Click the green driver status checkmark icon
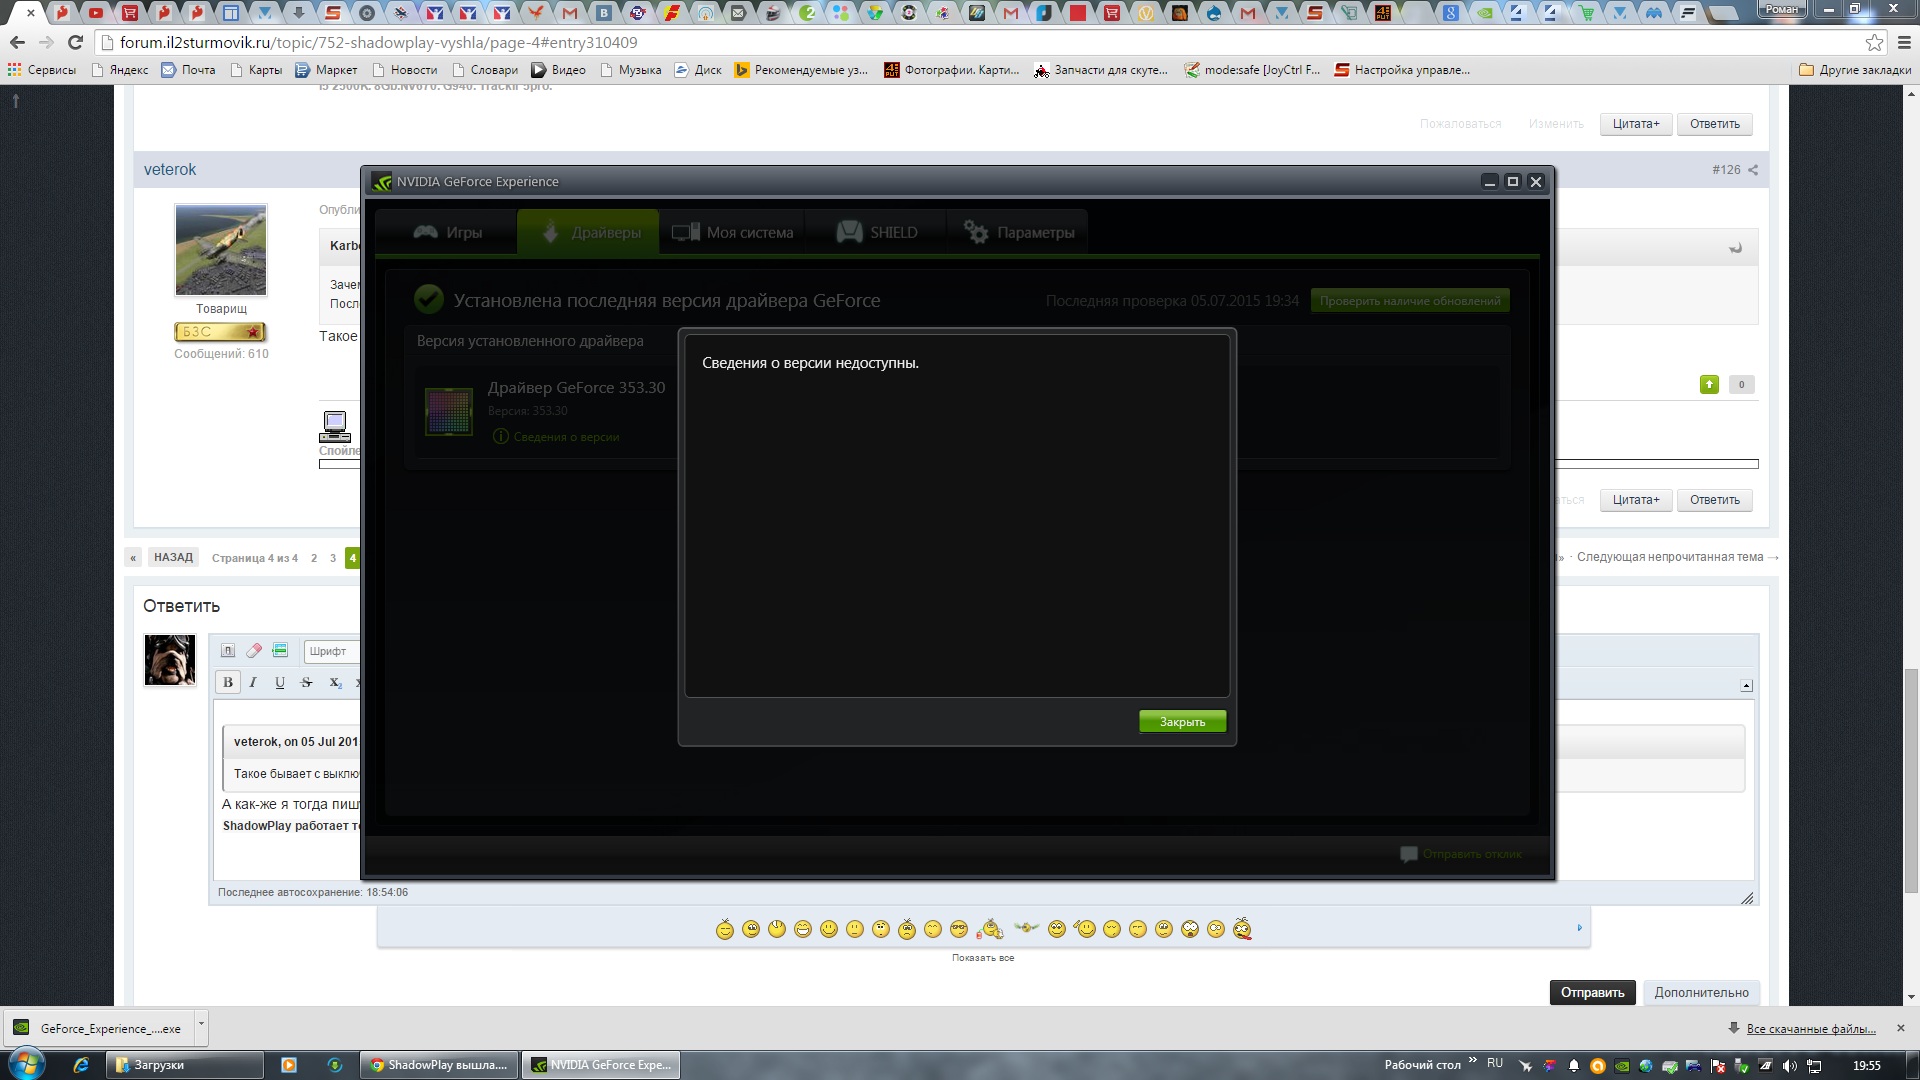The width and height of the screenshot is (1920, 1080). 428,299
